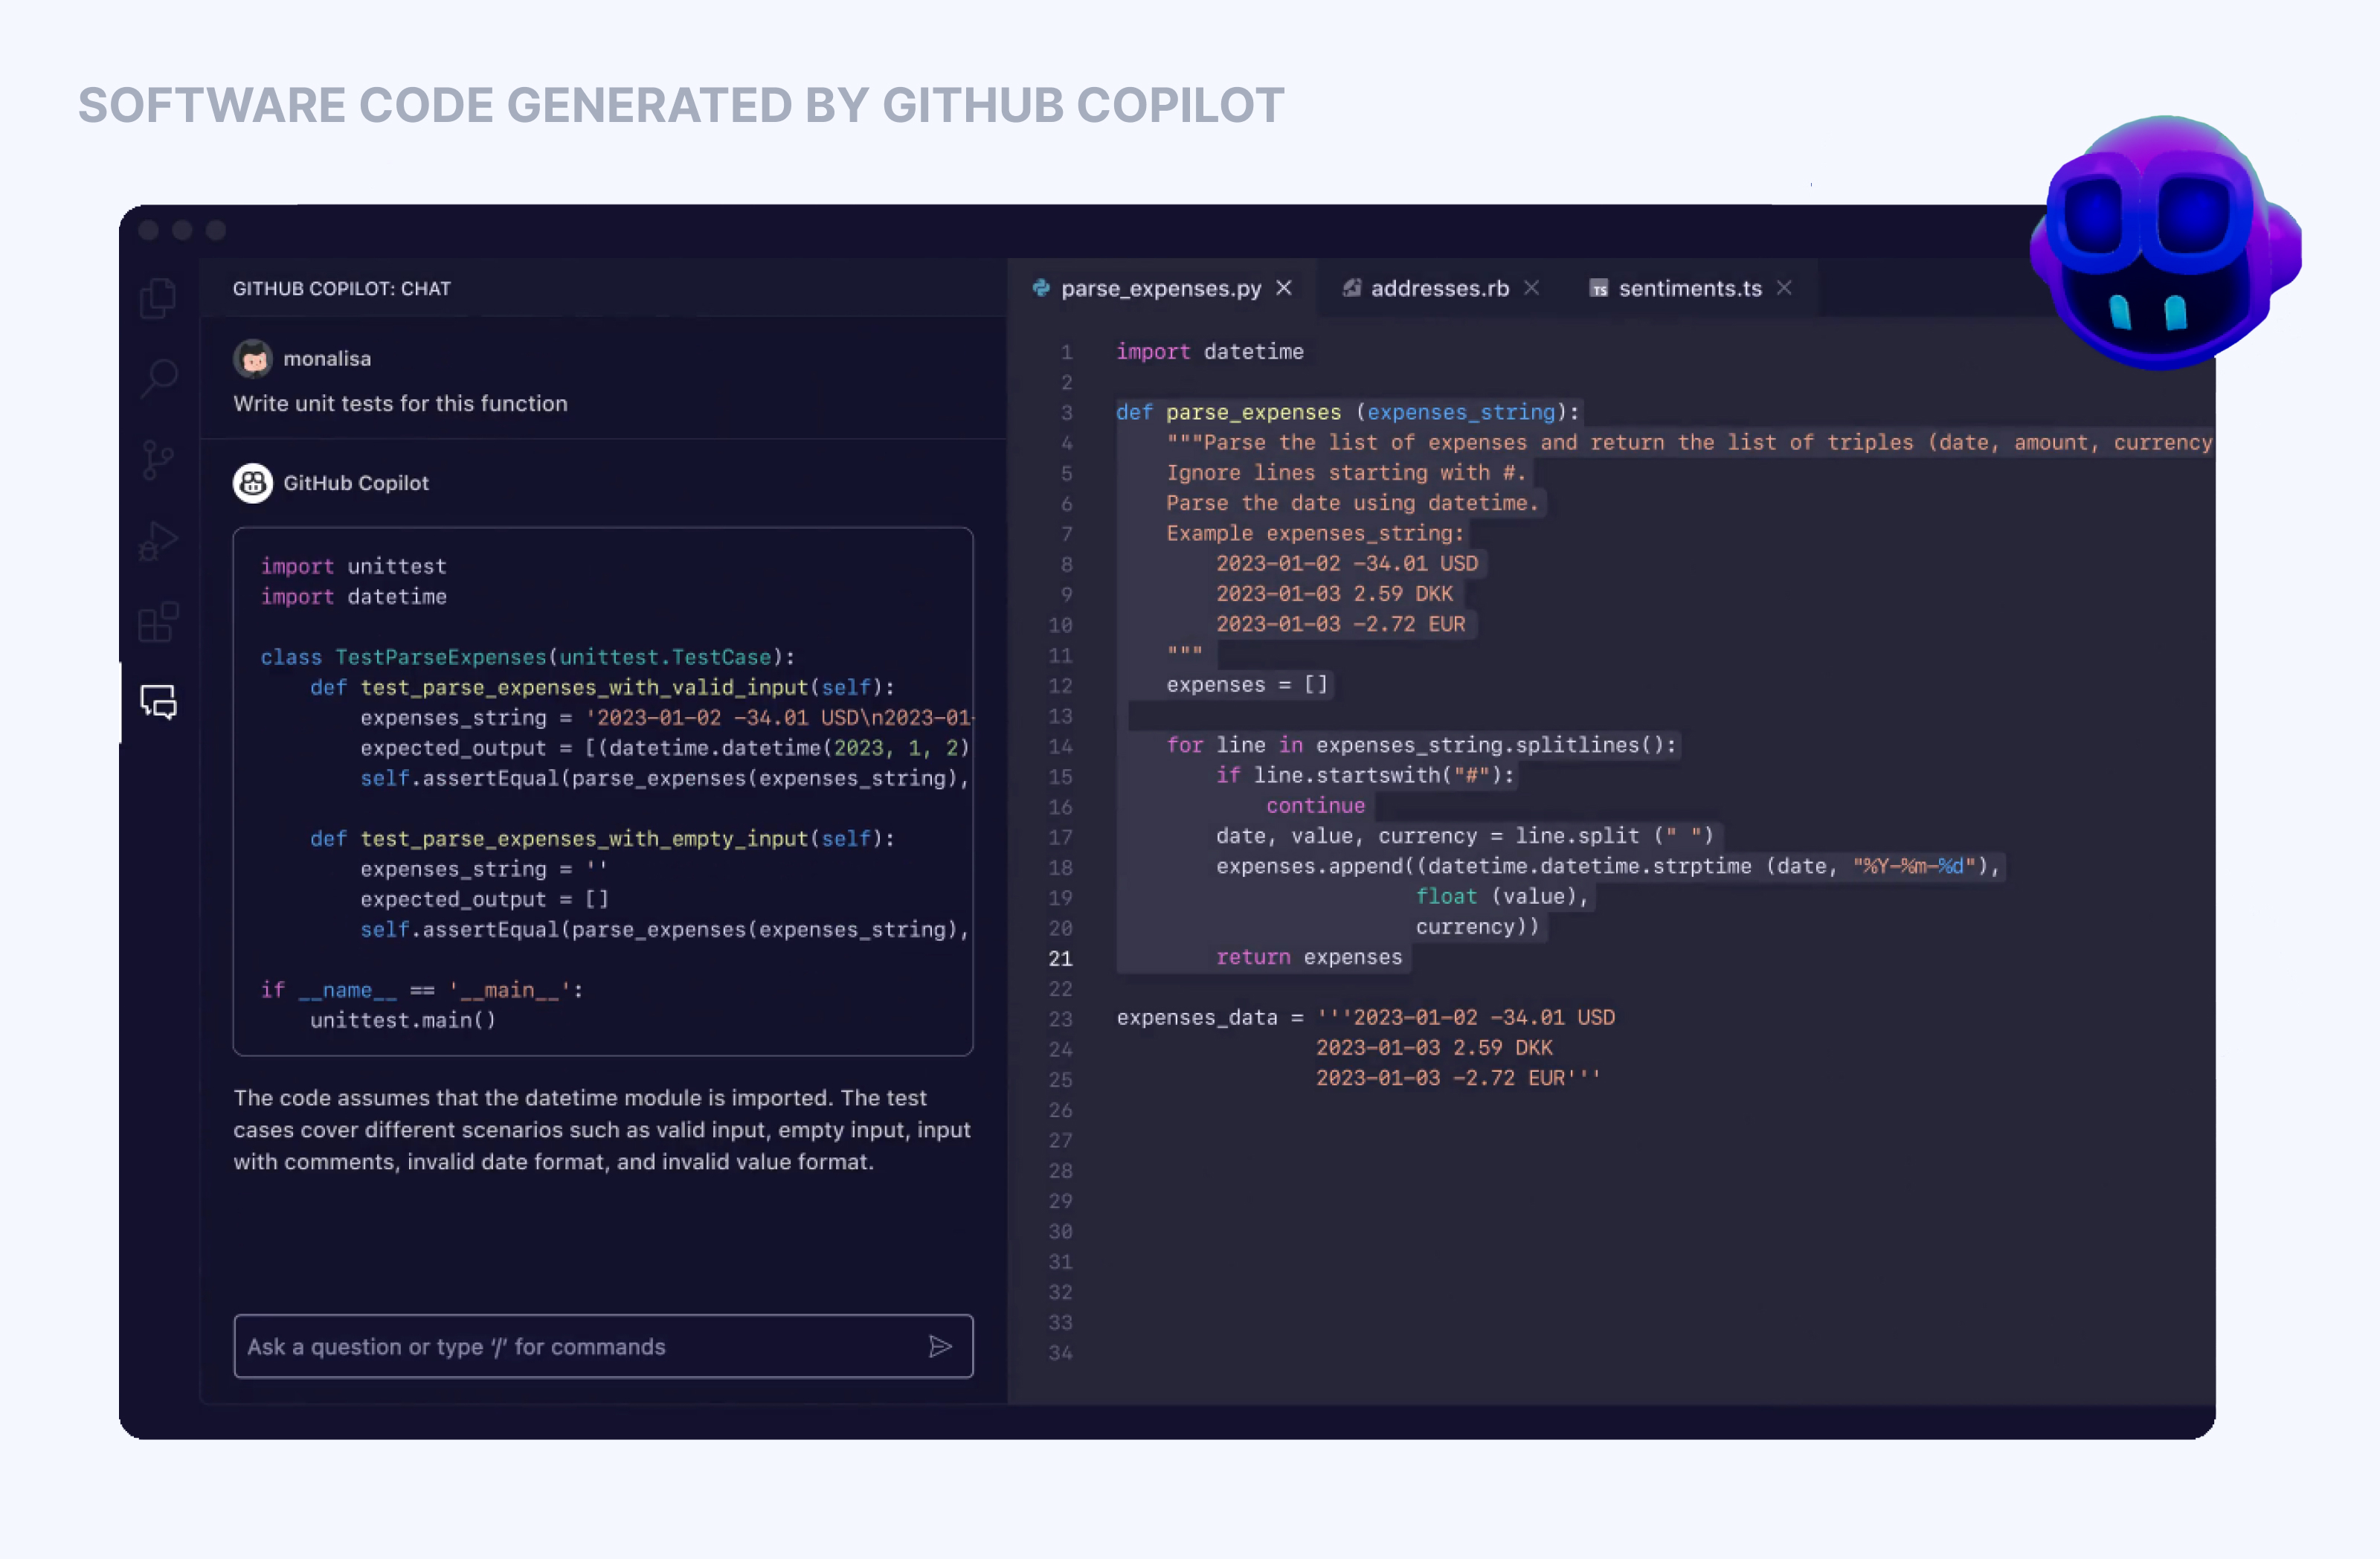Click 'import unittest' in the chat code block
The image size is (2380, 1559).
[353, 566]
